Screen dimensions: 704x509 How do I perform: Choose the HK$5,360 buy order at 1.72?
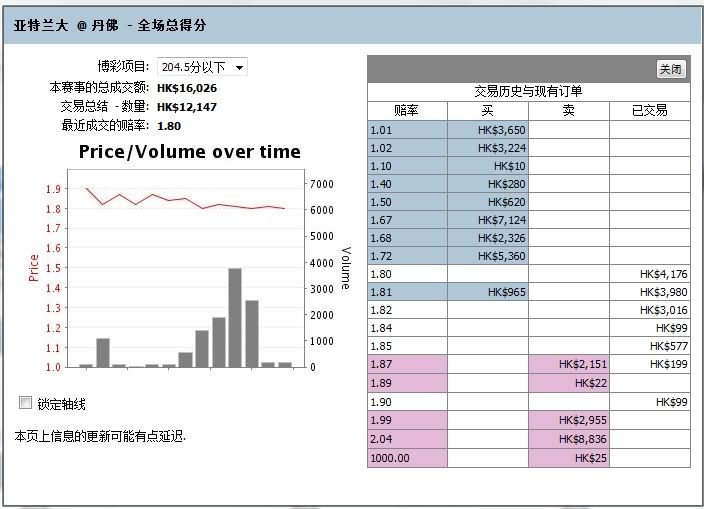click(488, 256)
